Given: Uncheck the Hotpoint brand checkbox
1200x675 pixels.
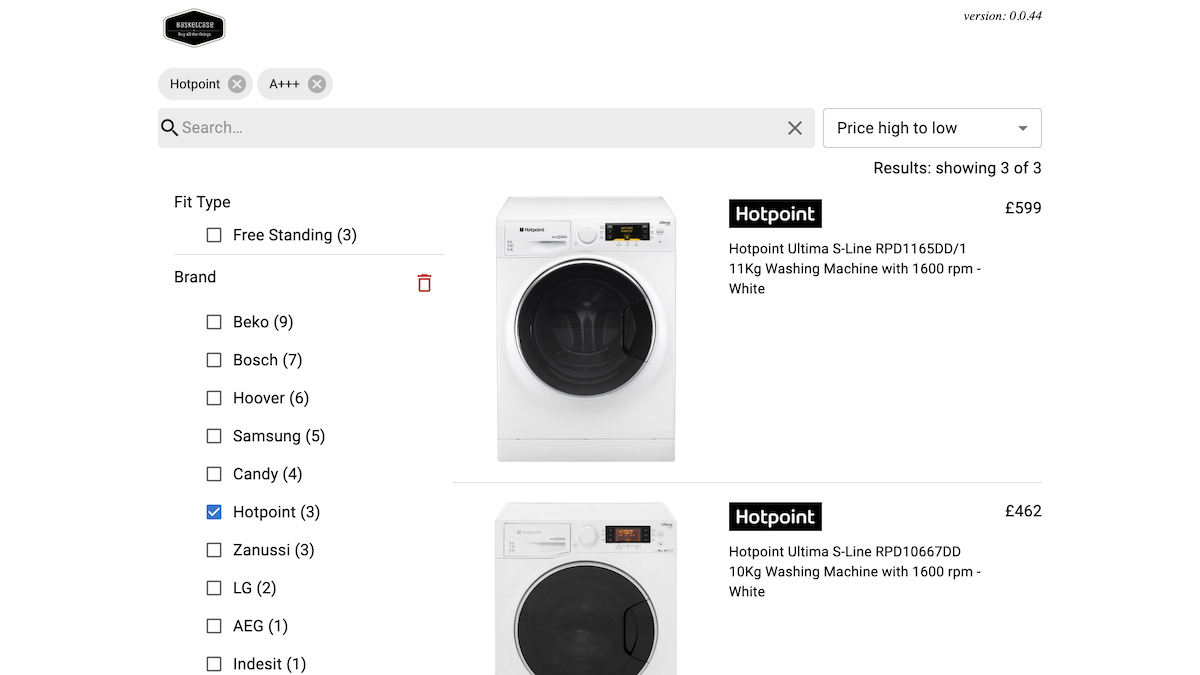Looking at the screenshot, I should [x=214, y=512].
